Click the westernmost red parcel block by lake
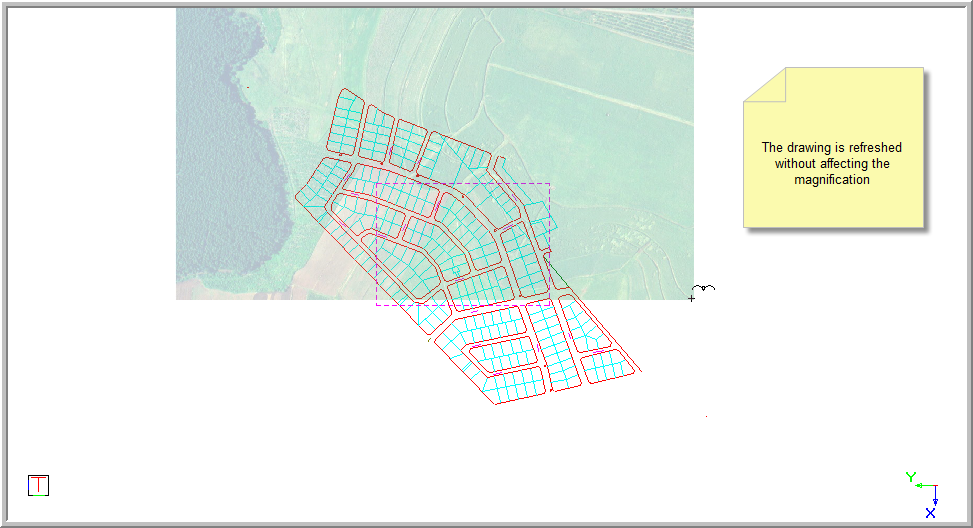 click(318, 184)
